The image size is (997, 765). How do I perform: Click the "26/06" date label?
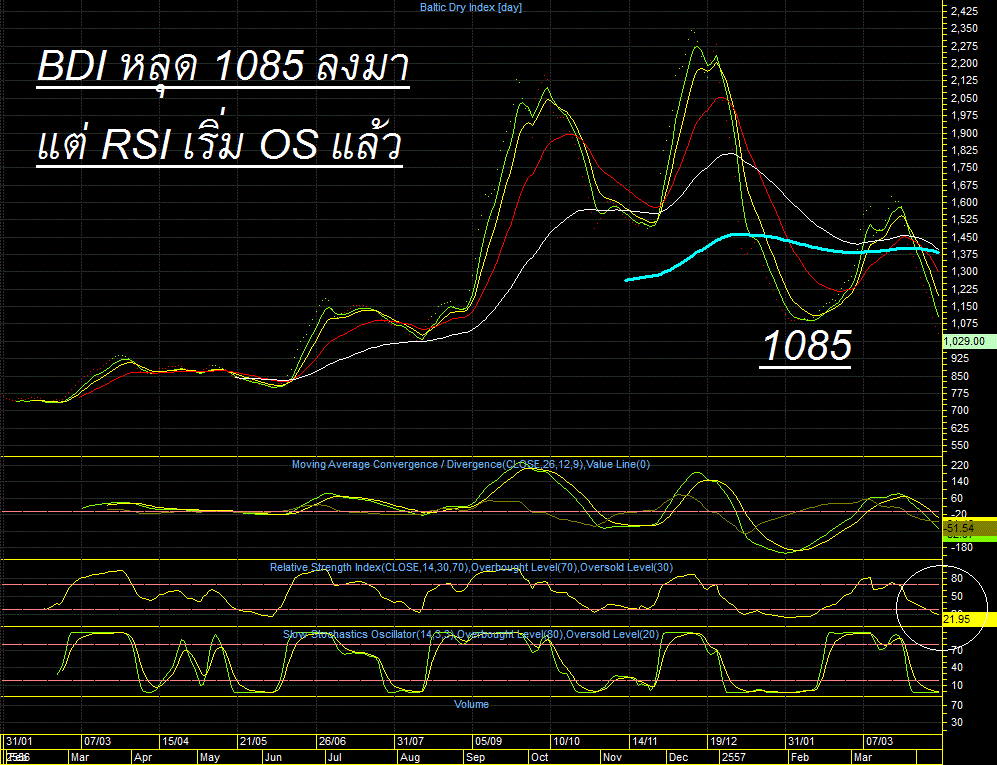coord(333,741)
